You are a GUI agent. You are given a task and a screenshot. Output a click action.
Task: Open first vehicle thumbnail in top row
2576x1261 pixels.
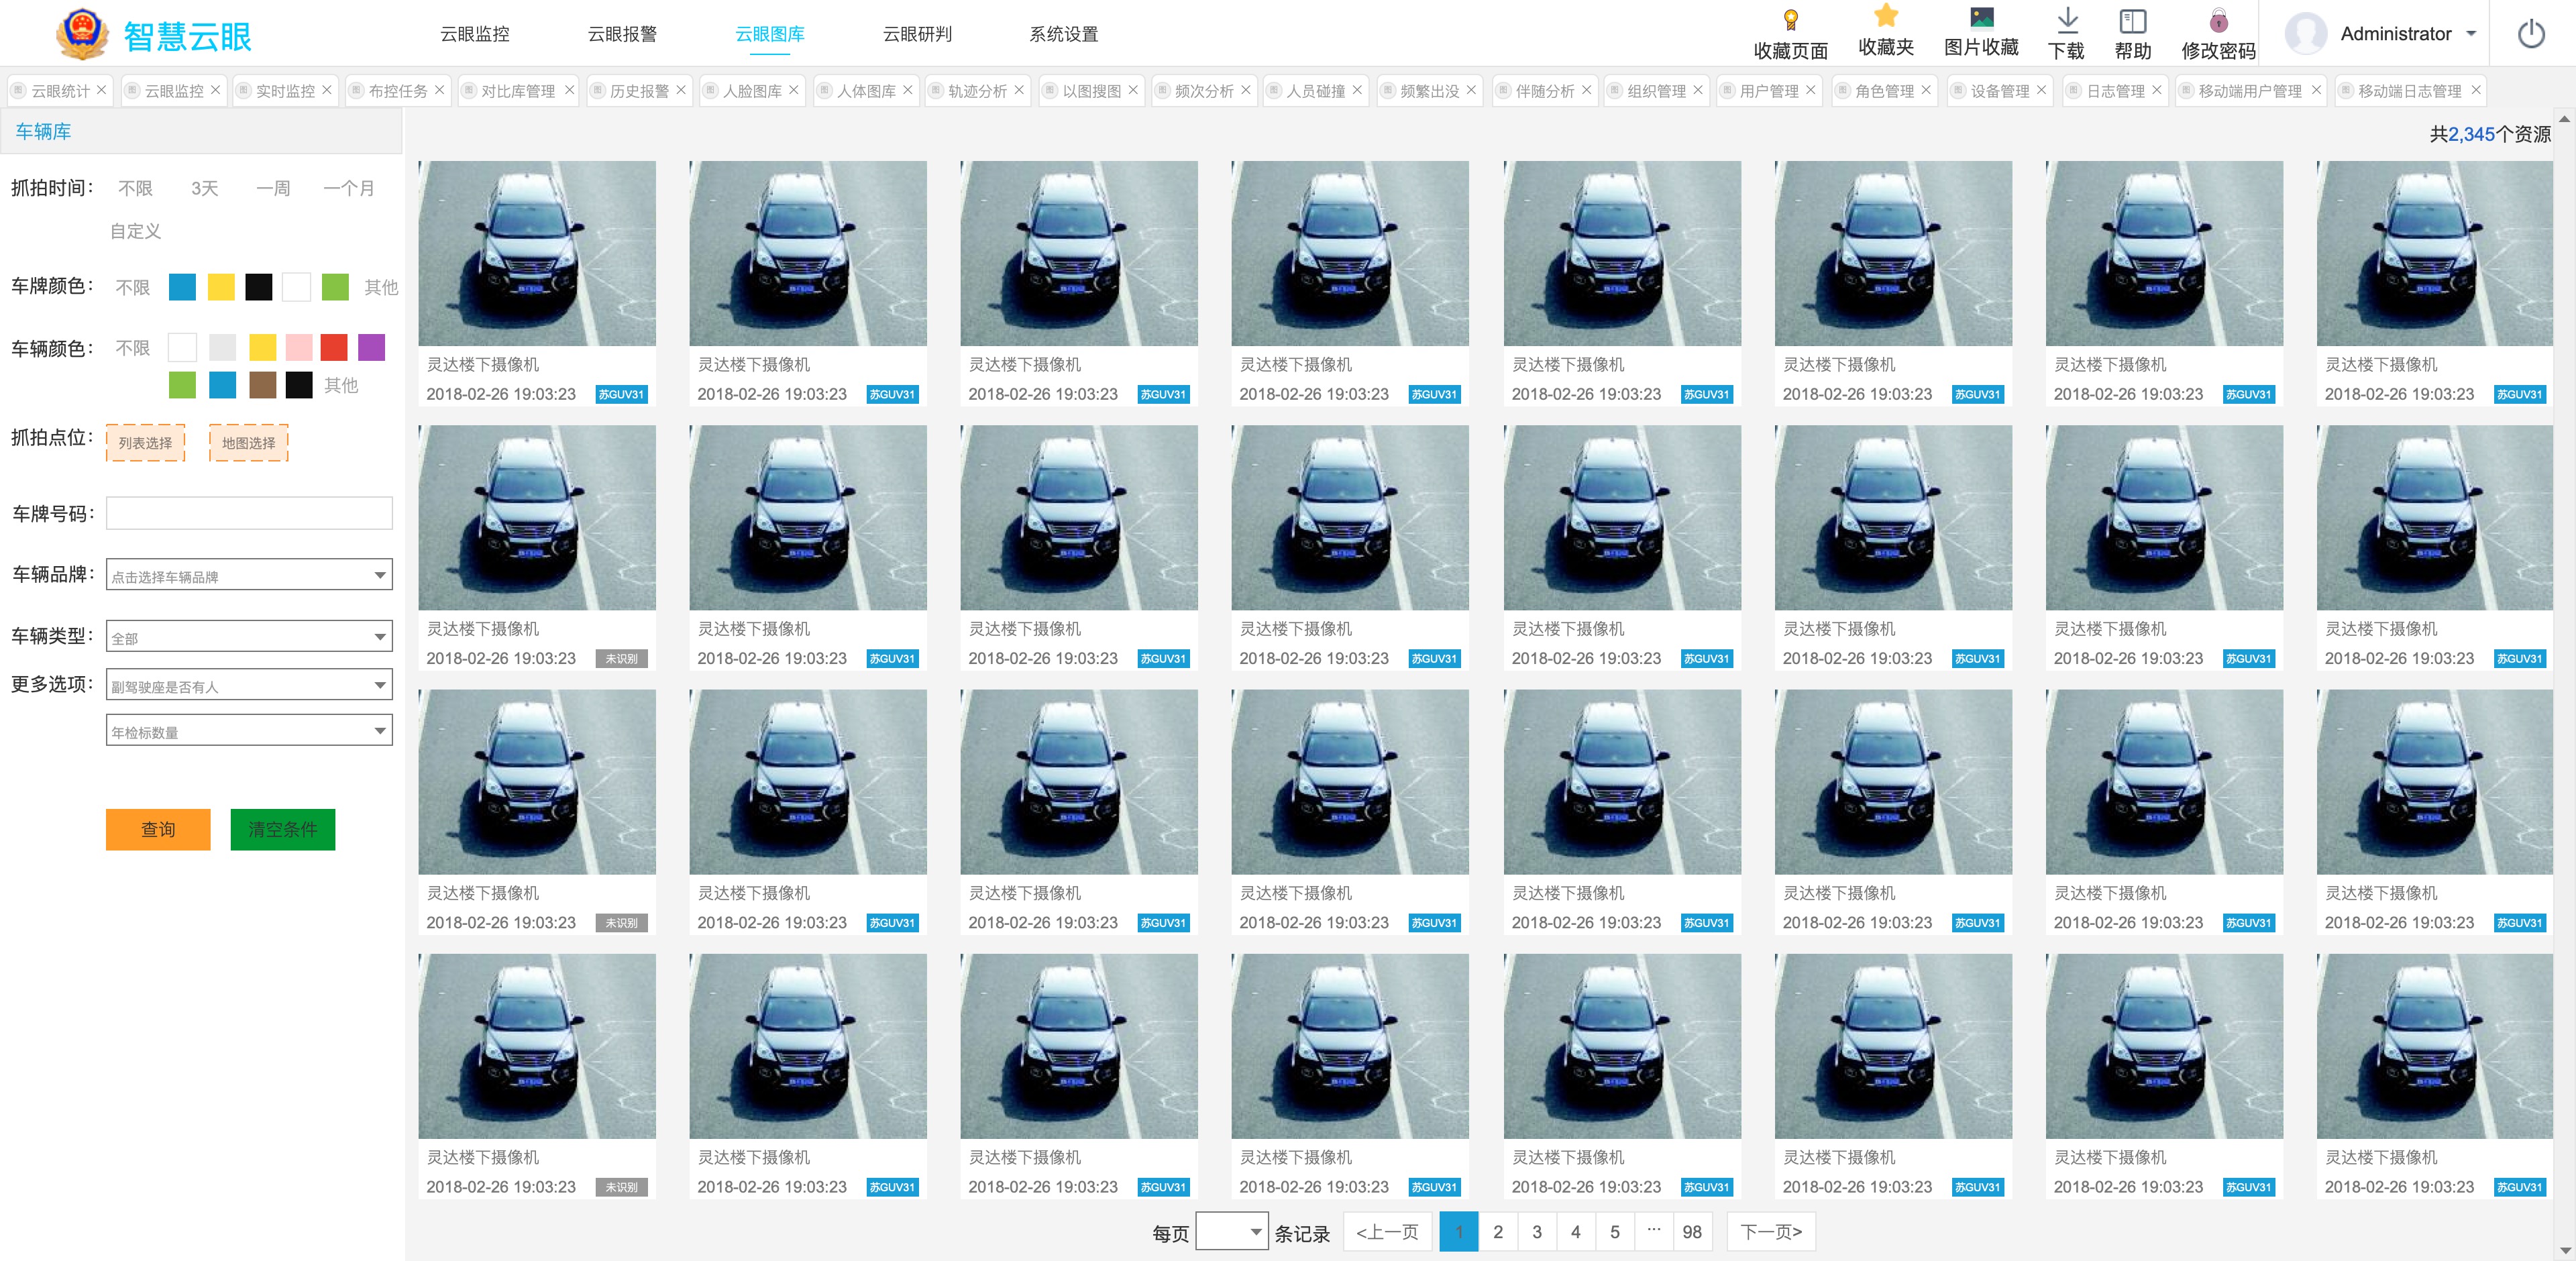point(537,253)
